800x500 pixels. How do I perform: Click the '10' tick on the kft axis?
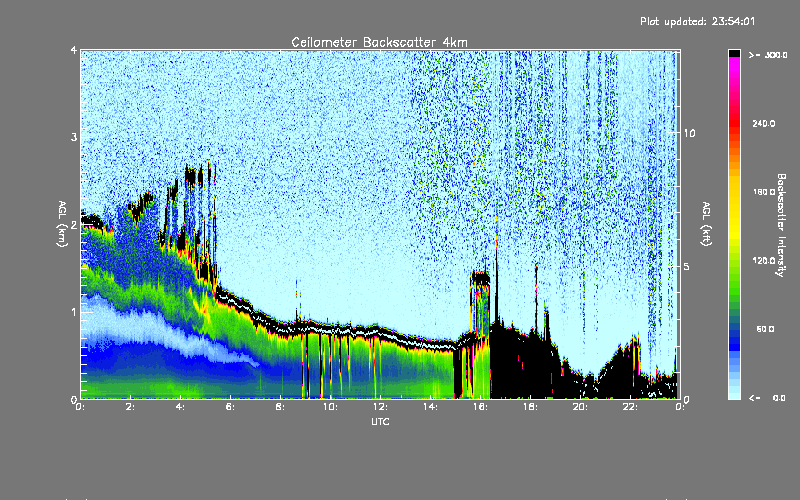(x=689, y=133)
